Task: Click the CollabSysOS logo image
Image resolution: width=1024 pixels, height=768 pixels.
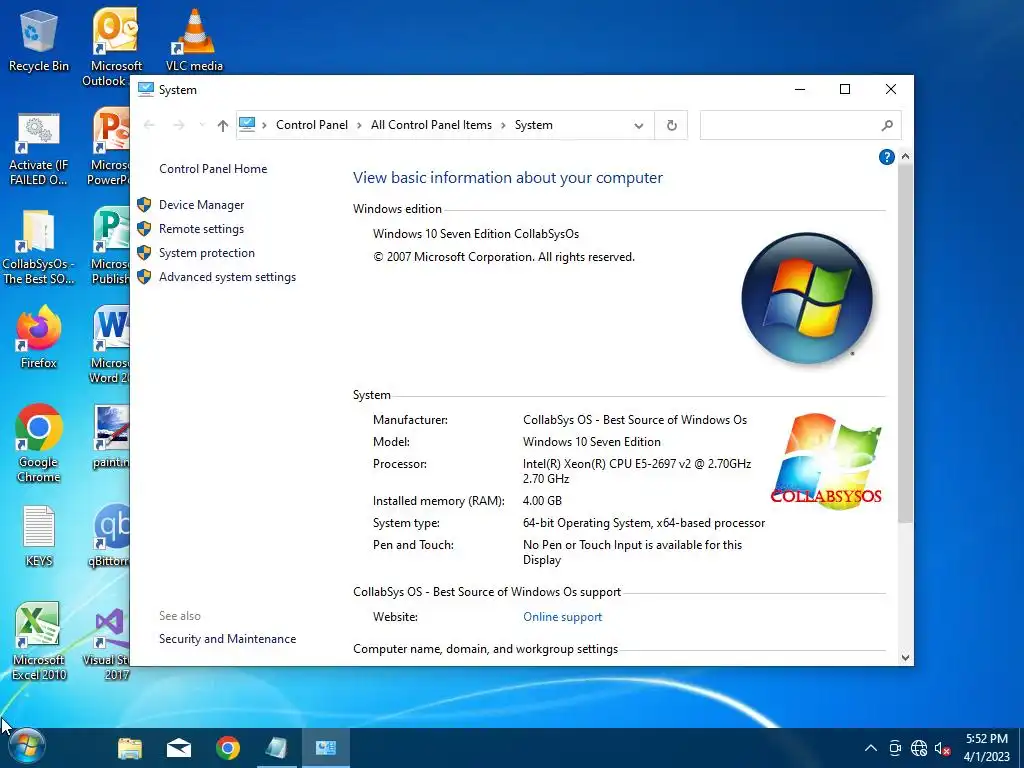Action: coord(826,461)
